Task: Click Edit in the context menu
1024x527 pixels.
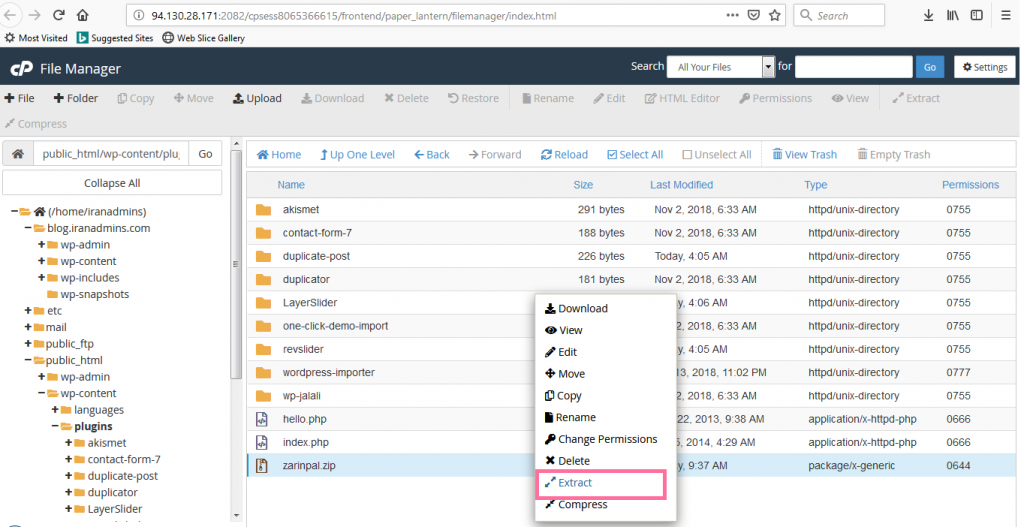Action: pos(561,351)
